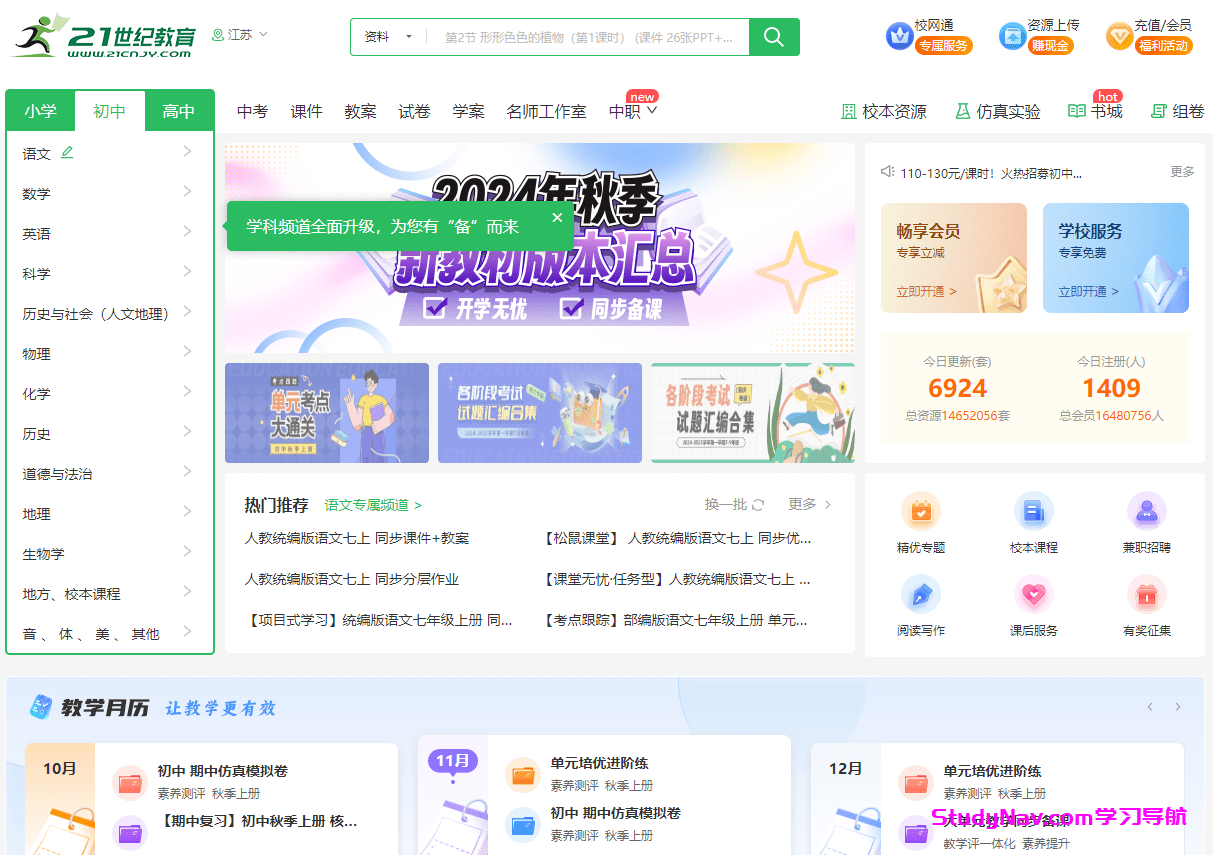Open the 组卷 tool icon
Image resolution: width=1213 pixels, height=855 pixels.
[x=1177, y=112]
